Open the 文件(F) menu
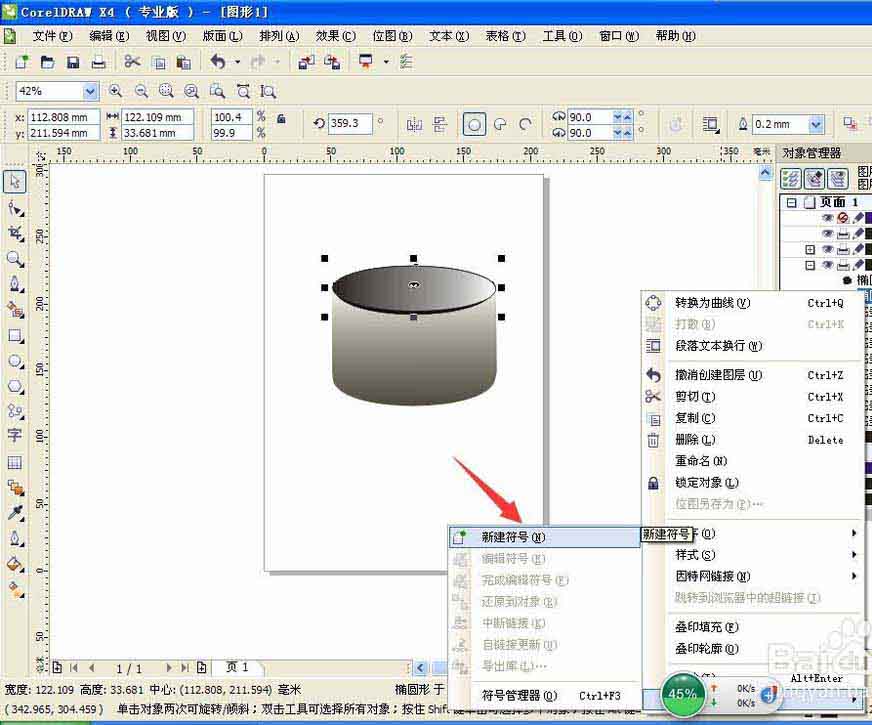 point(52,36)
